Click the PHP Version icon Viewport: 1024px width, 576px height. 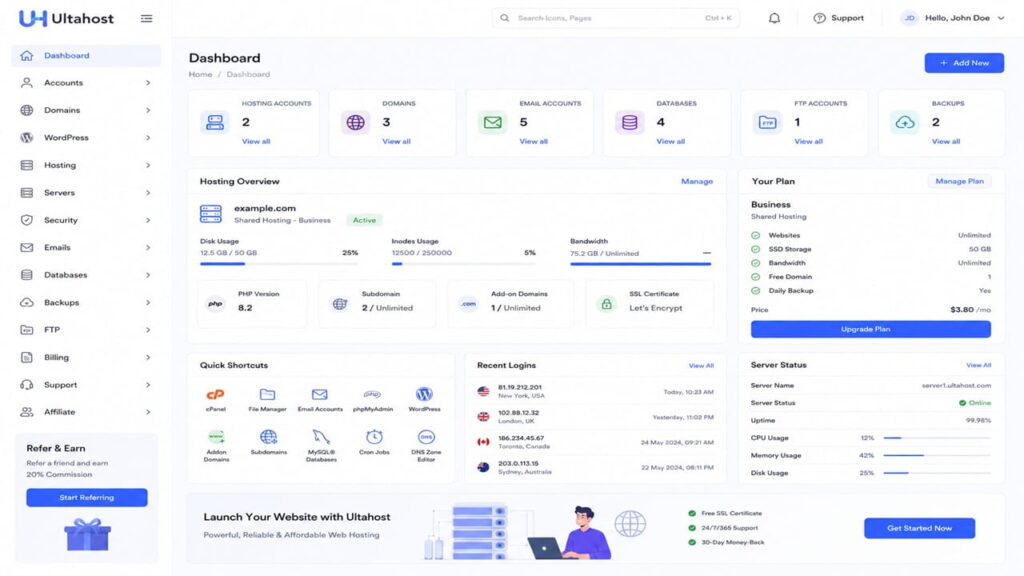pos(216,304)
